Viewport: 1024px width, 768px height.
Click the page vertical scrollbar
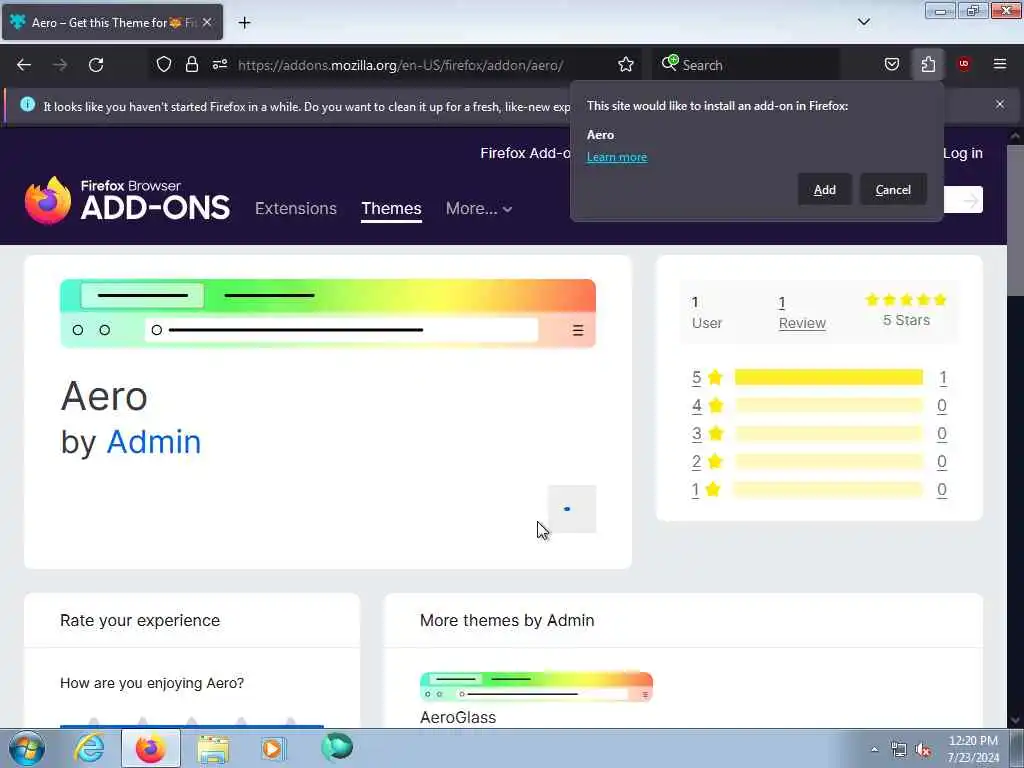tap(1015, 222)
